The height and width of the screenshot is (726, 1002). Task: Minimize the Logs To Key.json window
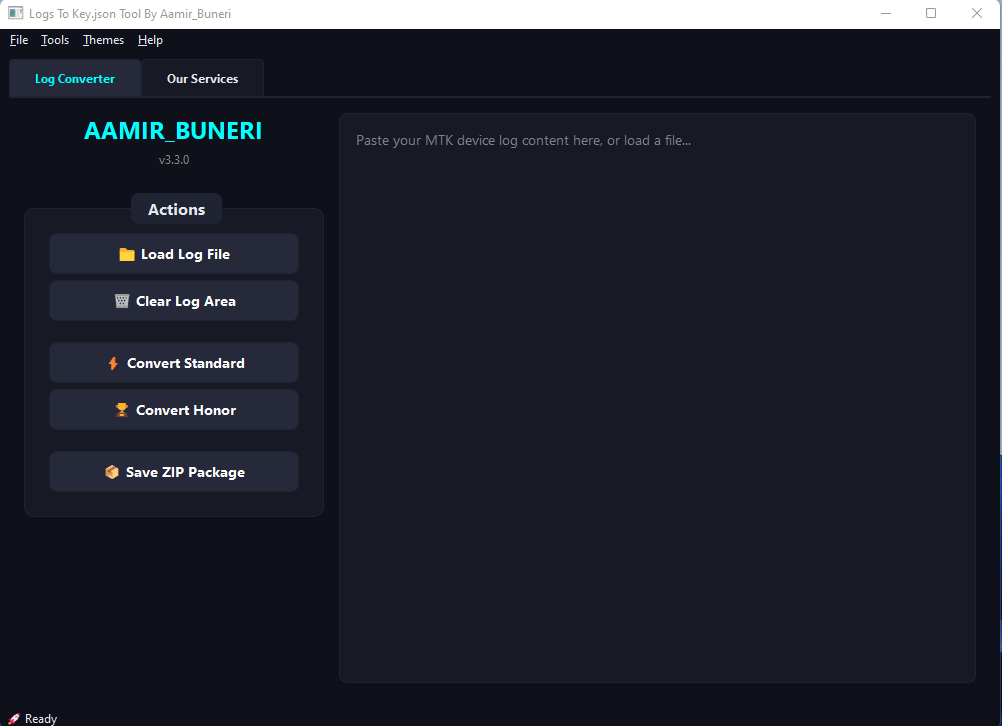[x=886, y=14]
